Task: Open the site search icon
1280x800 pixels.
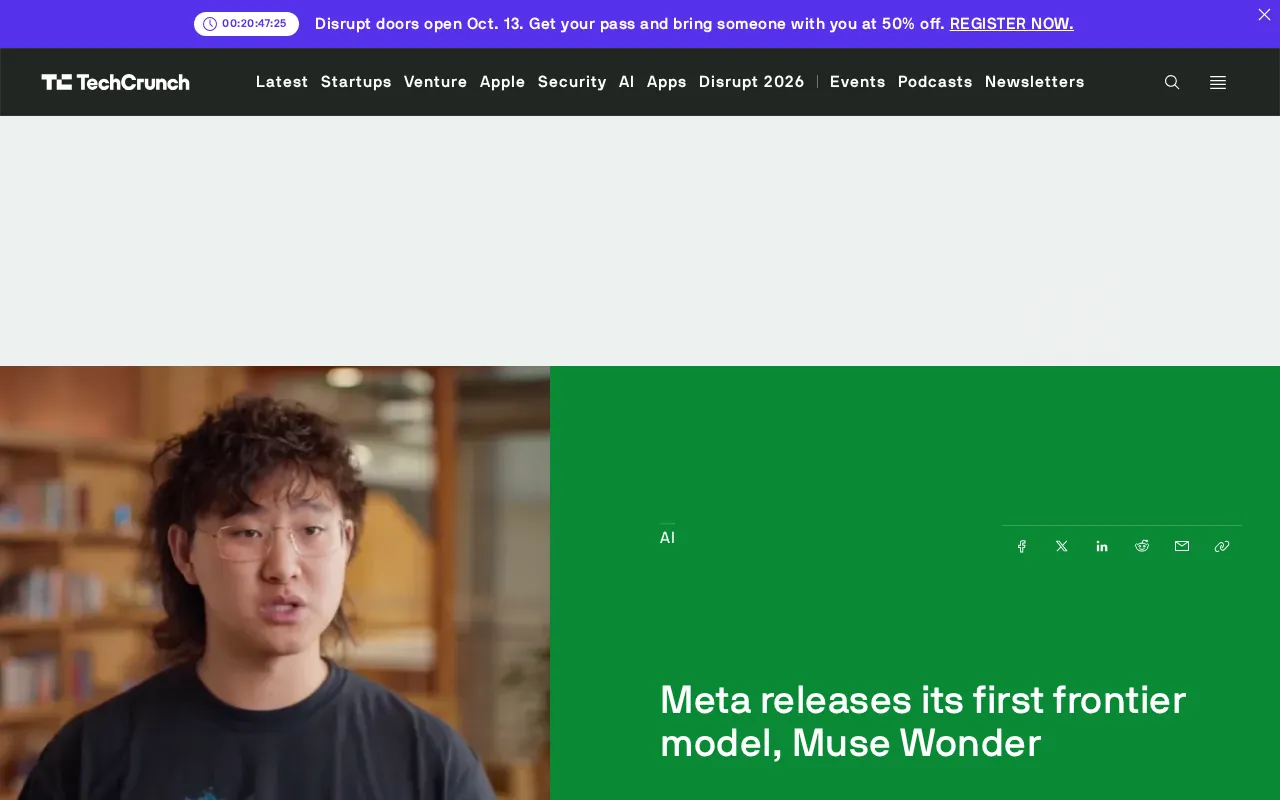Action: (1172, 82)
